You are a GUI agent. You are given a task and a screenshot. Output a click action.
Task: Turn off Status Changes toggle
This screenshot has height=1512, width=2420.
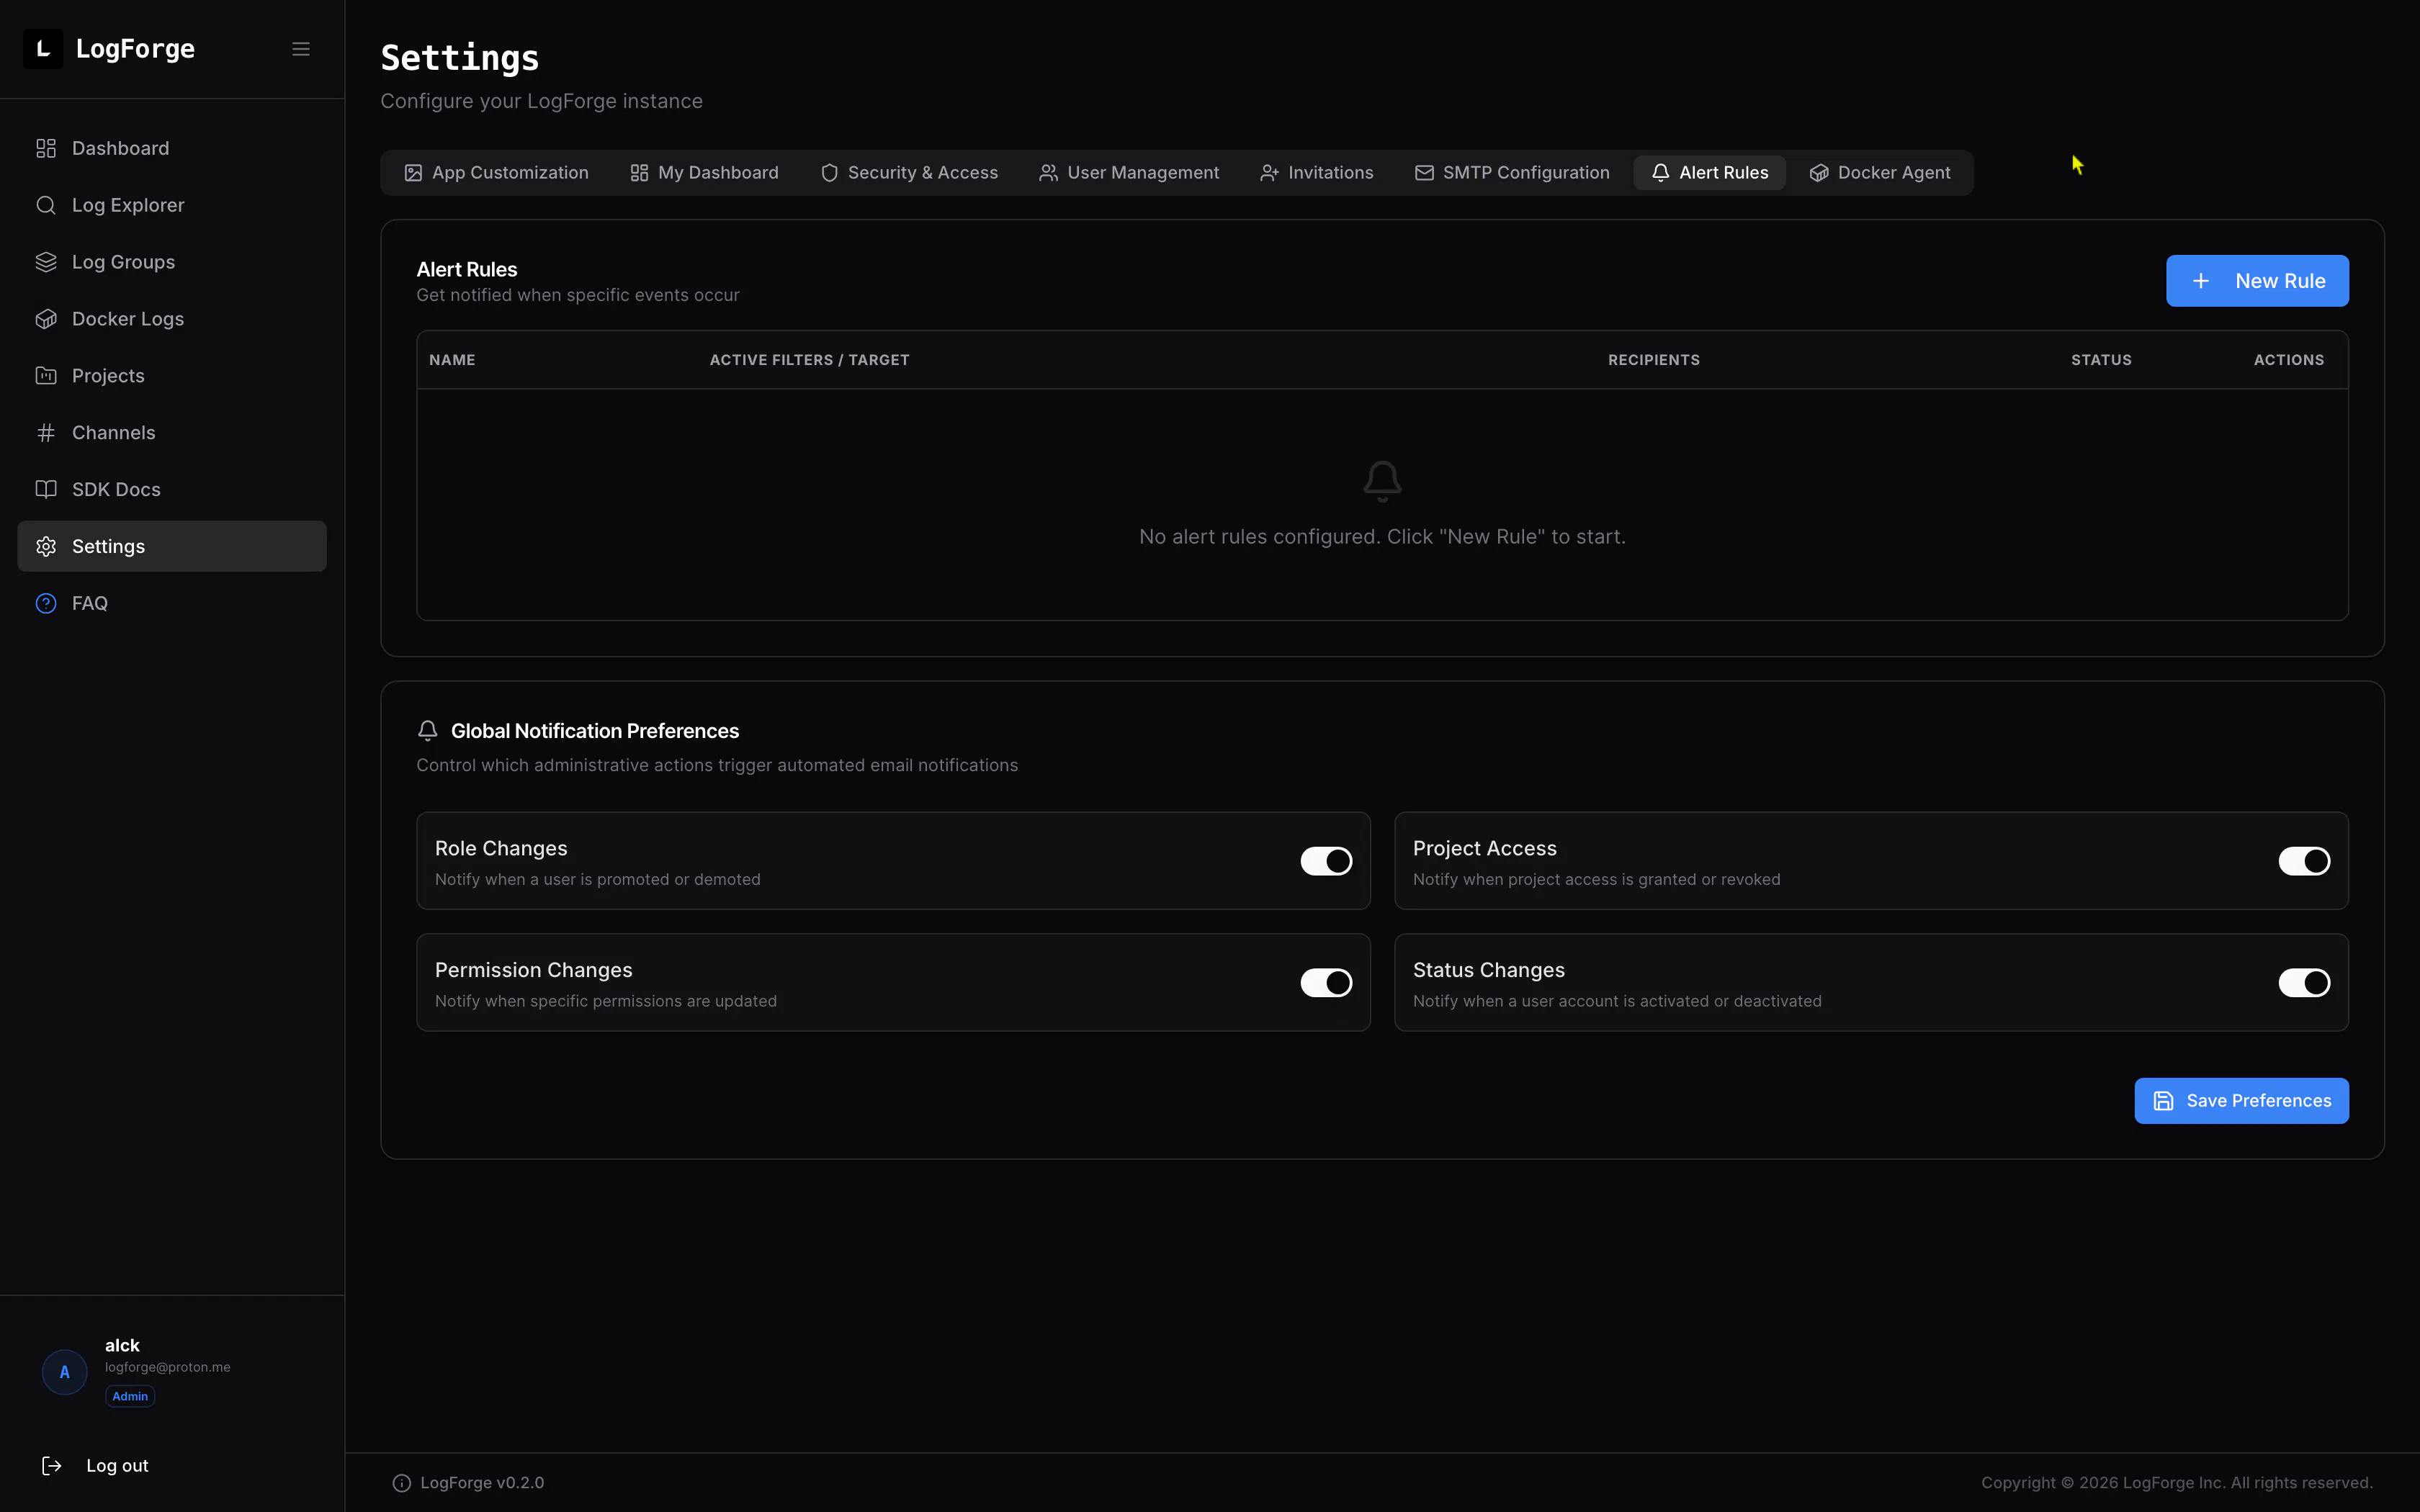[2304, 983]
